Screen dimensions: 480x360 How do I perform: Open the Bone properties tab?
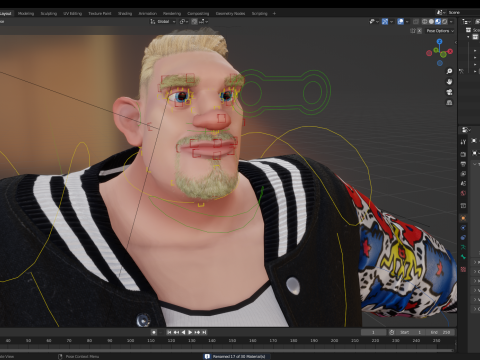tap(463, 257)
